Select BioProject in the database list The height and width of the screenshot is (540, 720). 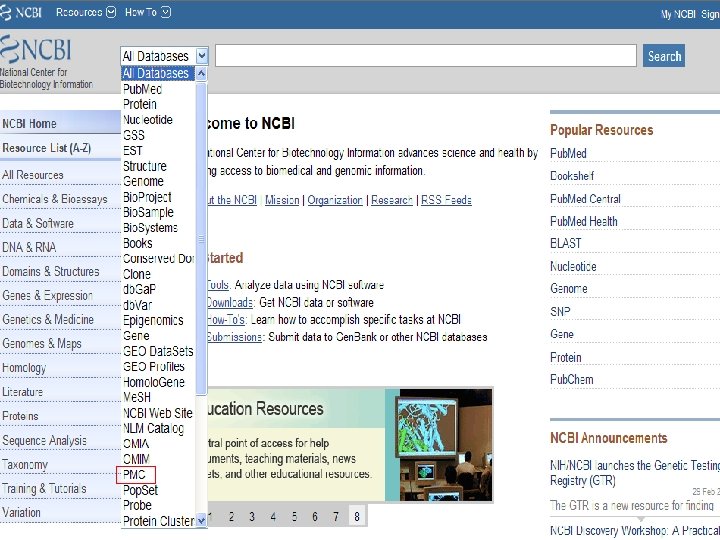[147, 197]
